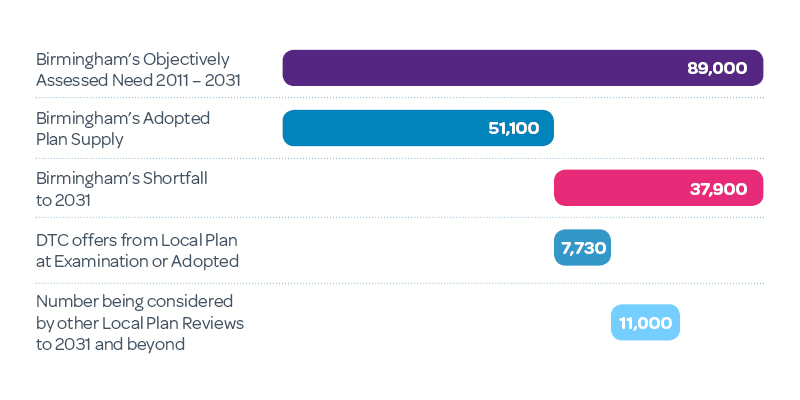Click dotted divider under Adopted Plan Supply row
Viewport: 800px width, 400px height.
coord(400,158)
